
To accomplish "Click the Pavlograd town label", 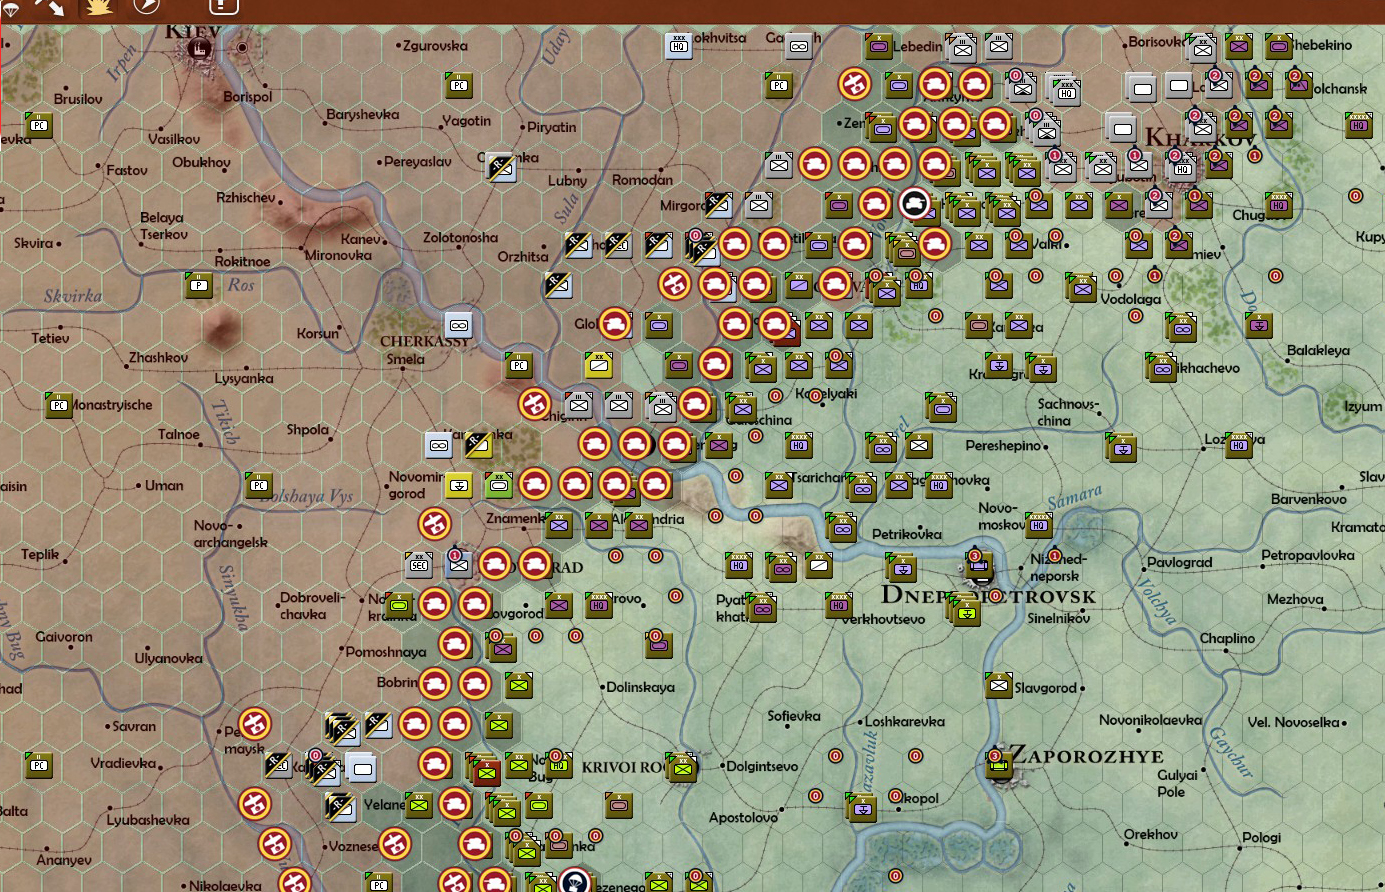I will (x=1179, y=563).
